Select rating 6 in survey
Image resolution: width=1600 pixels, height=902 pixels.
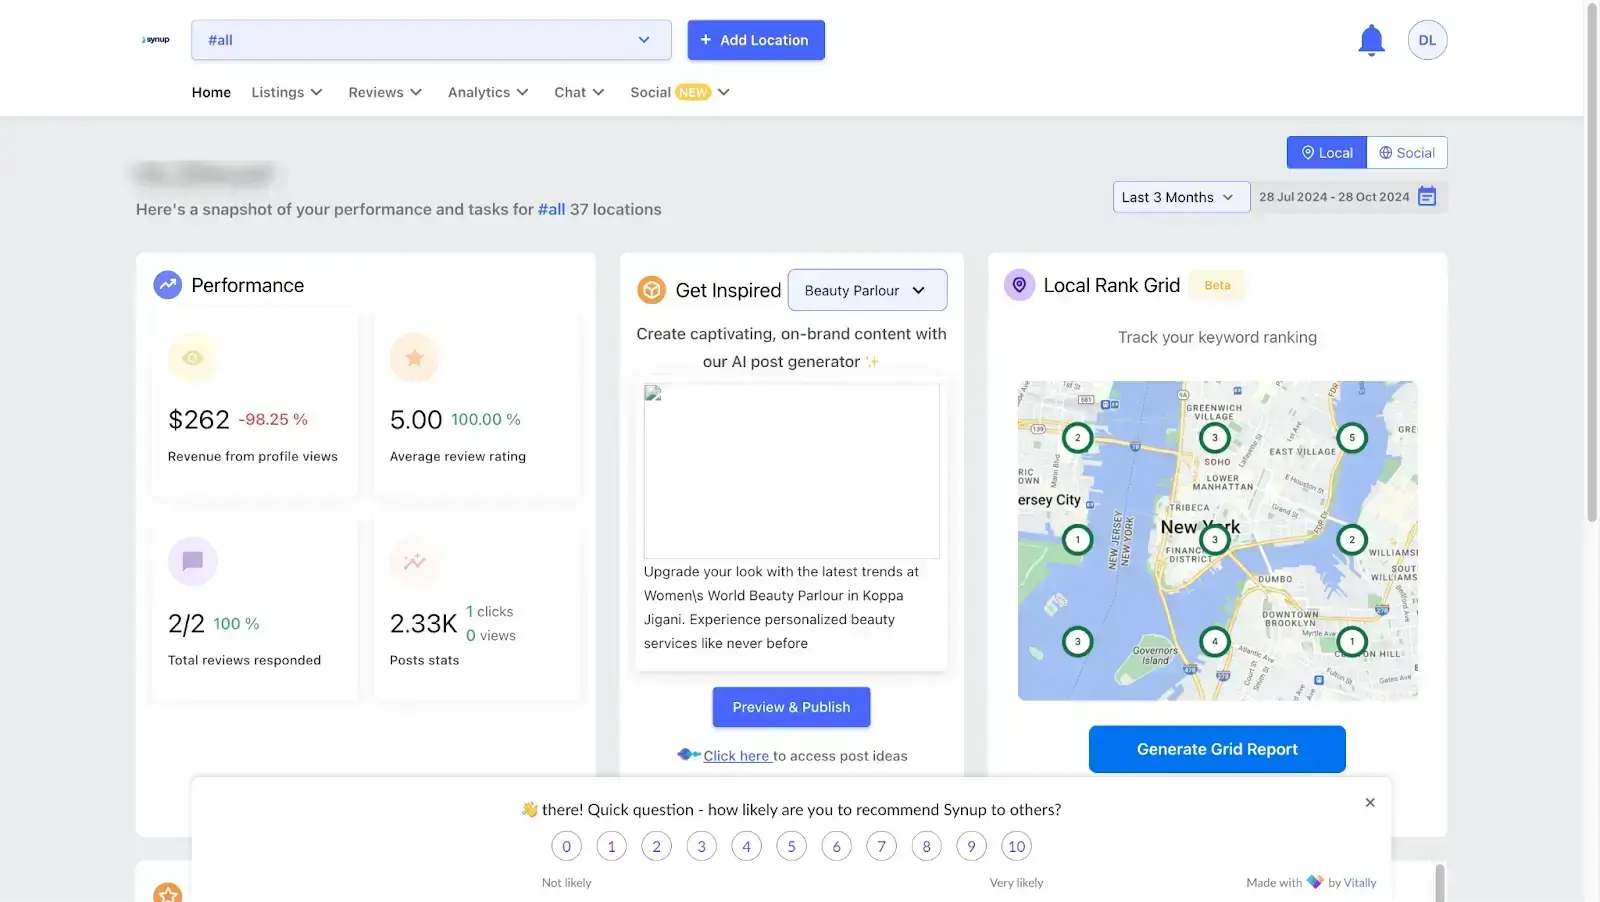(x=836, y=846)
